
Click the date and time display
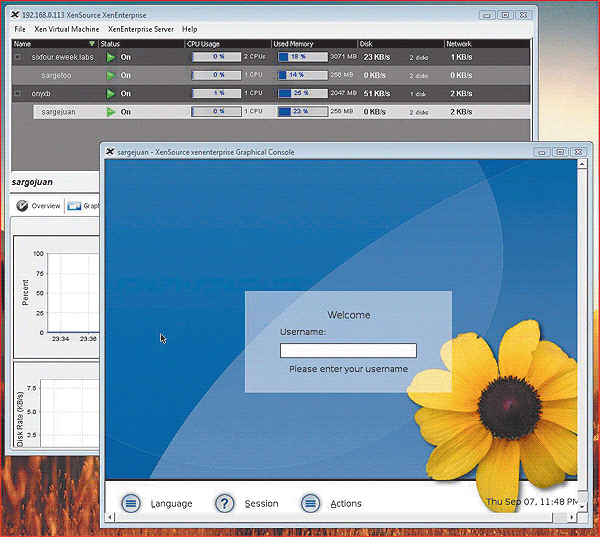[532, 502]
